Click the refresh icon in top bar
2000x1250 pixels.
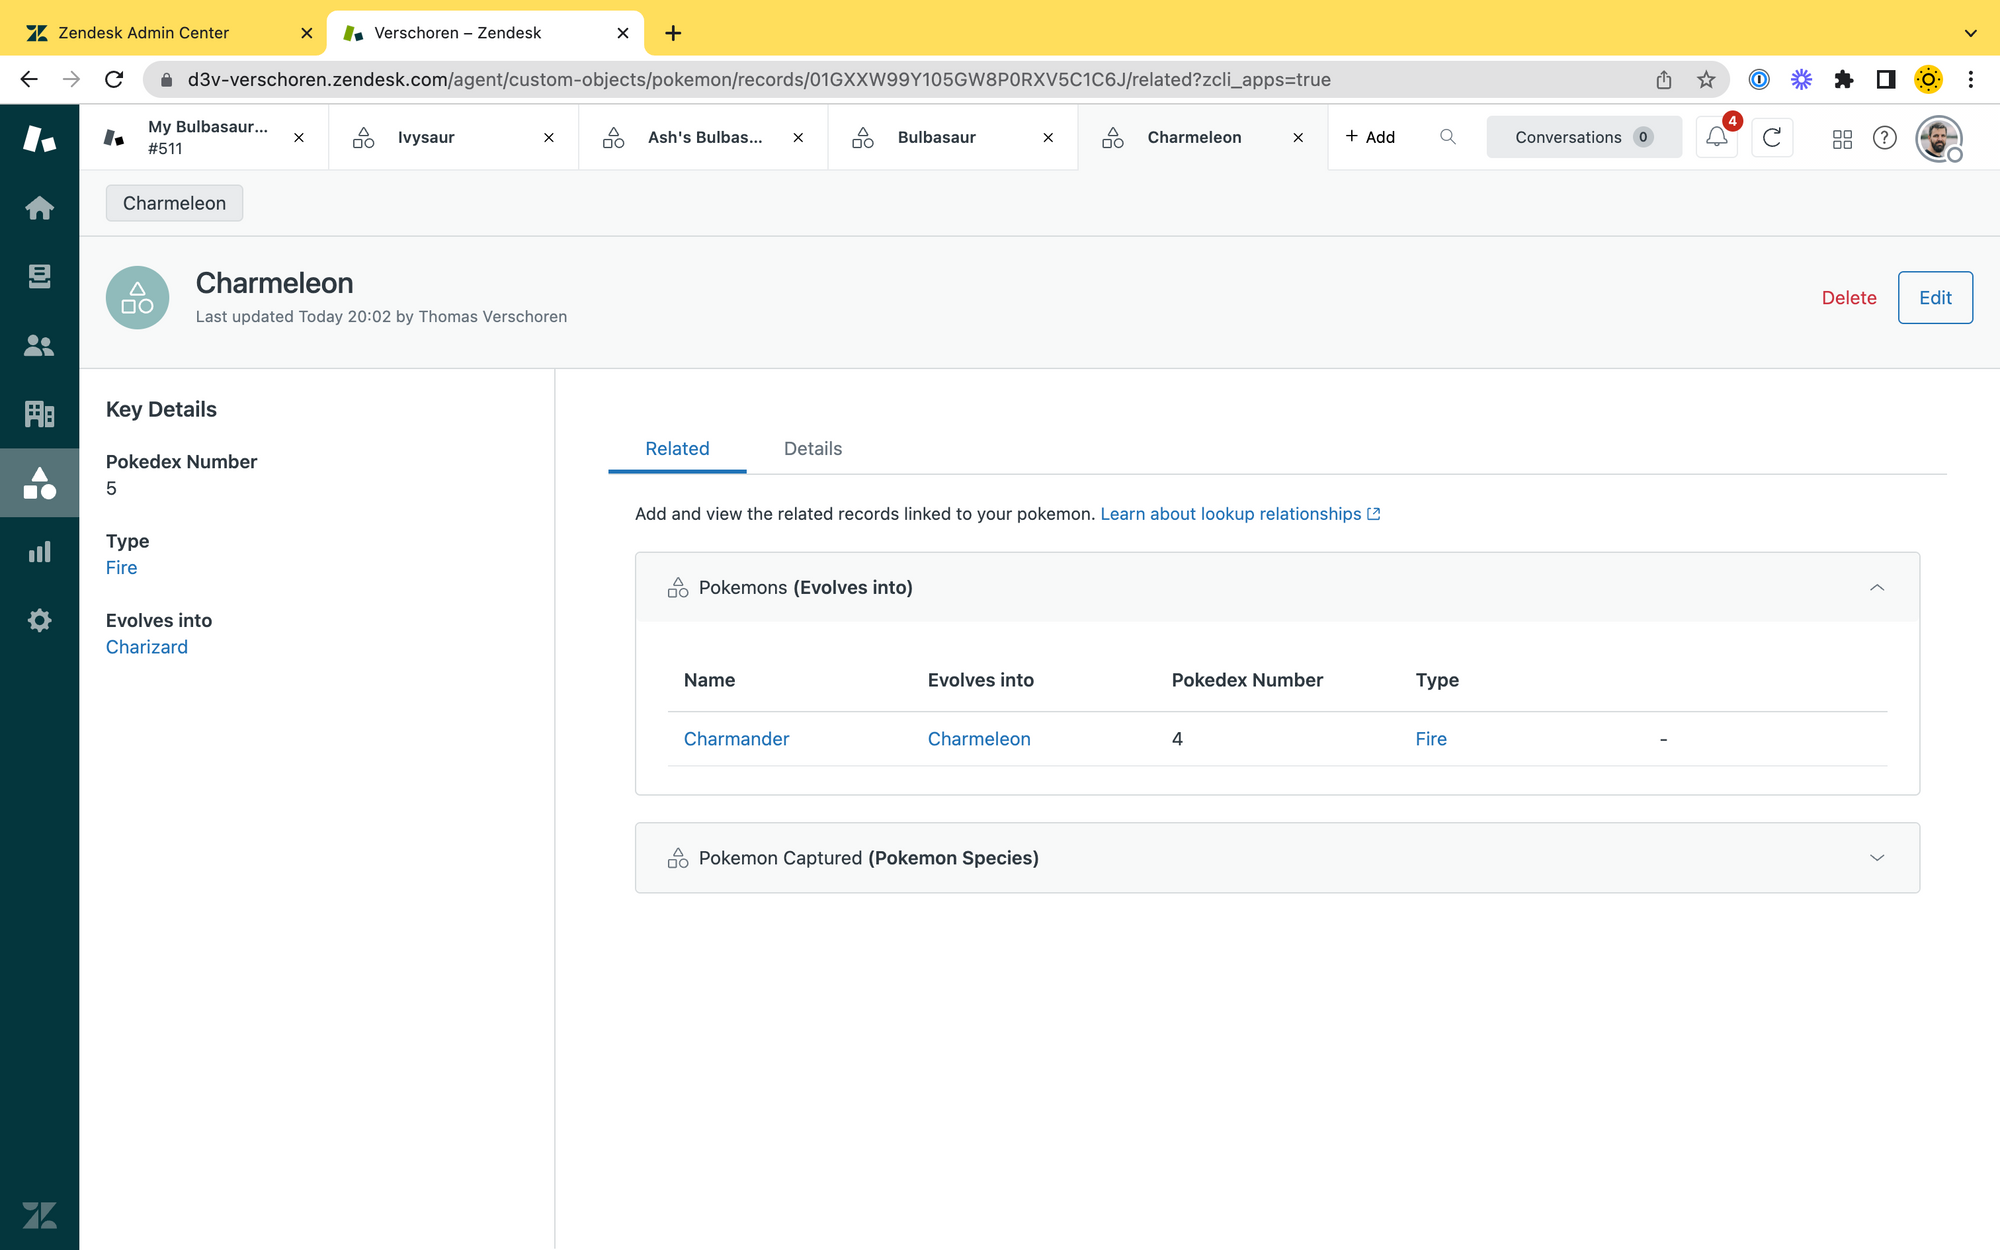pyautogui.click(x=1772, y=137)
